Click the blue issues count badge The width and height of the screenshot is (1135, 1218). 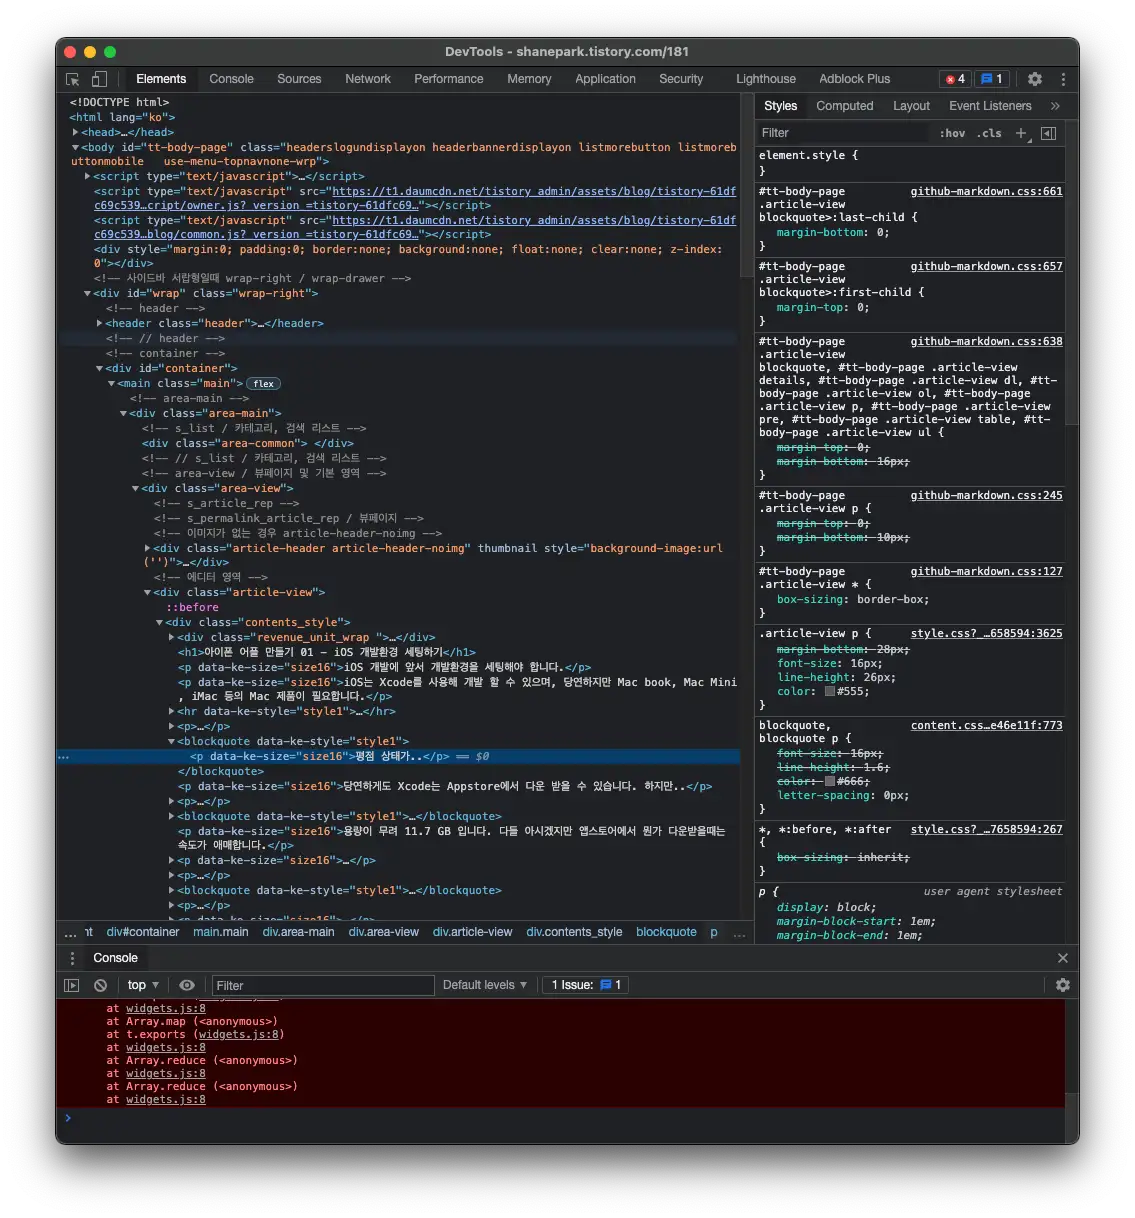(991, 79)
